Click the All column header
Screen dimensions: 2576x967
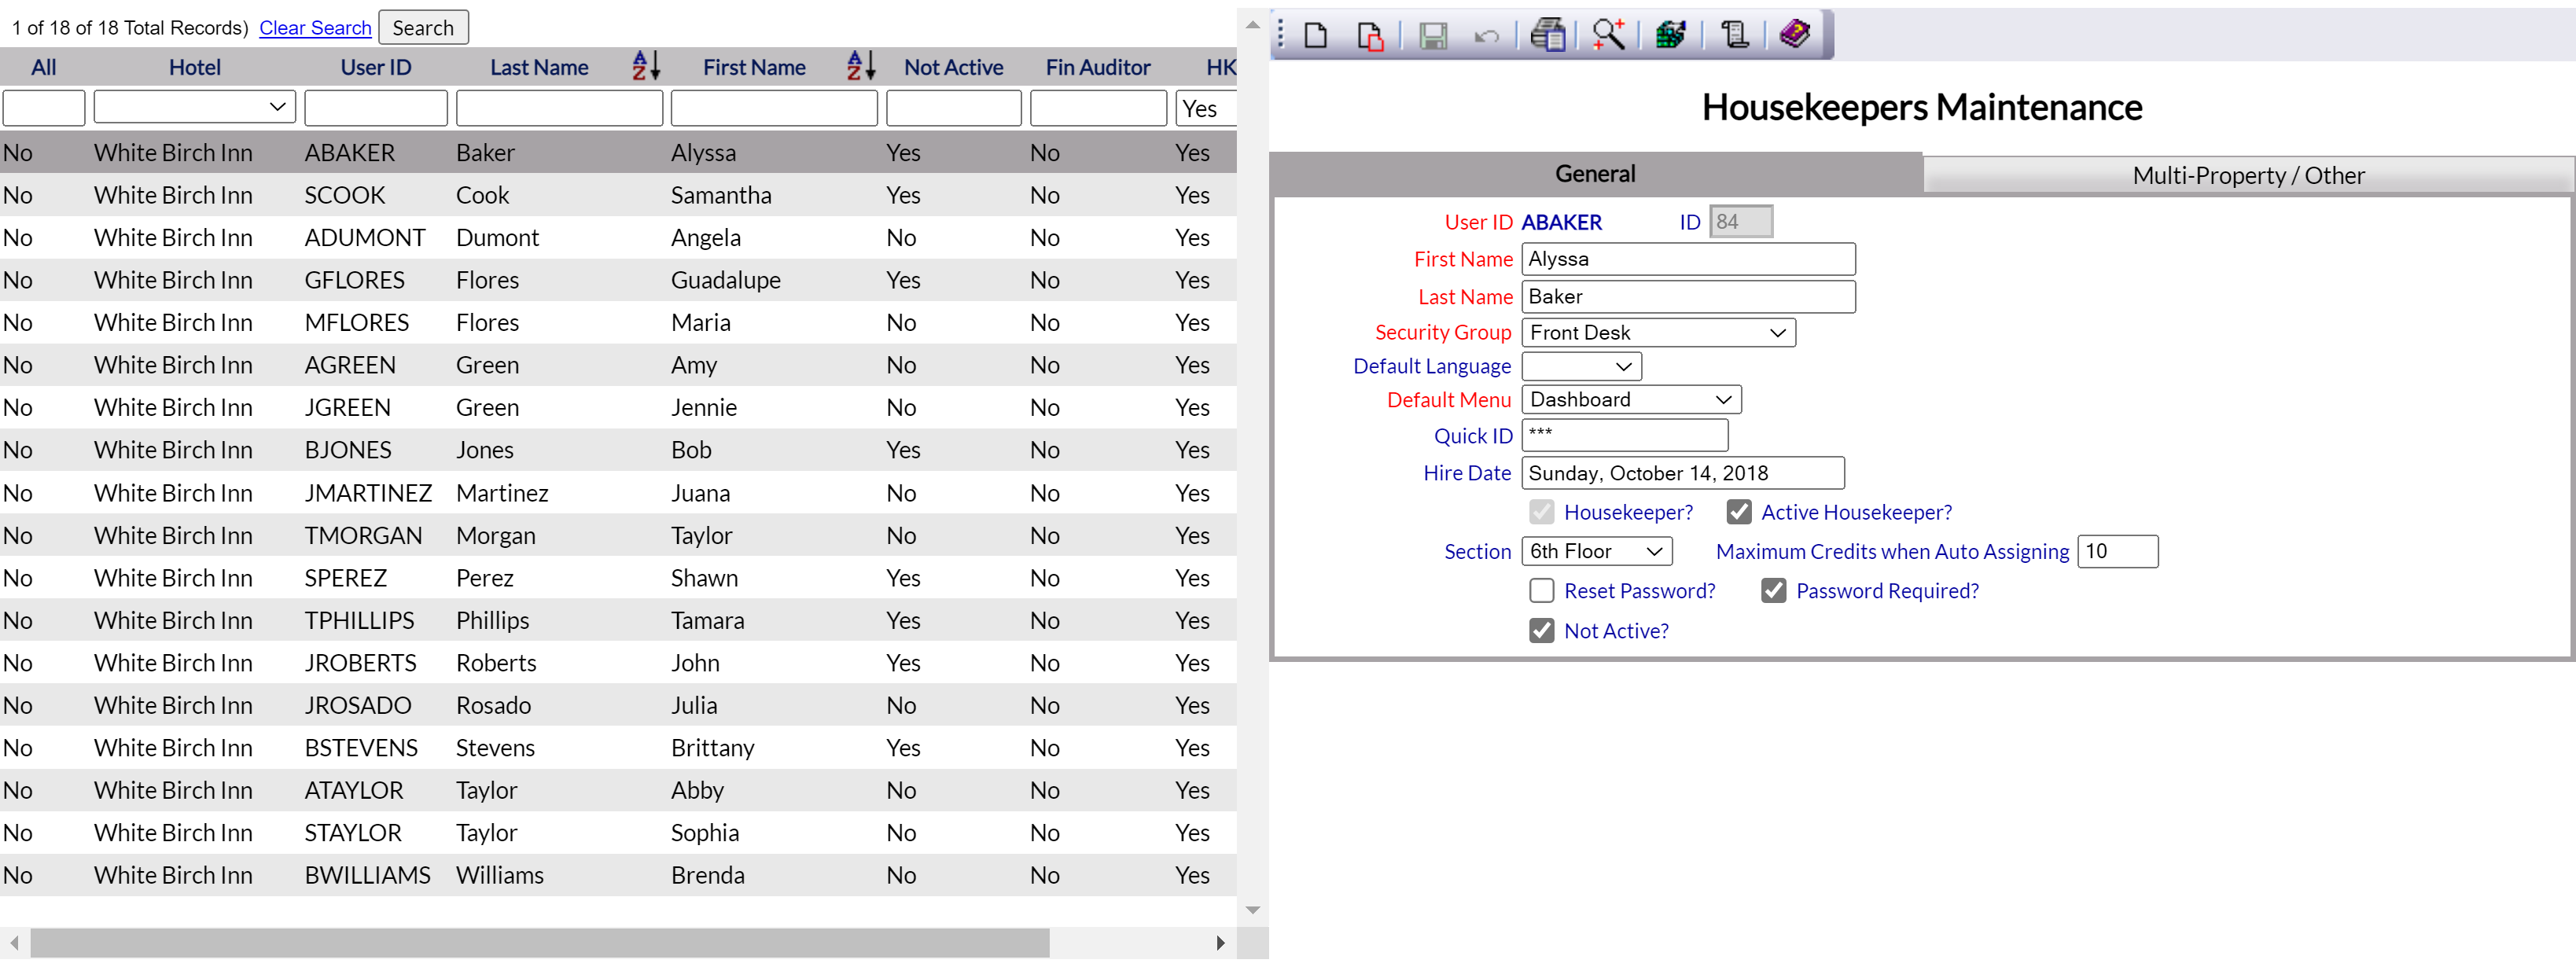click(43, 67)
